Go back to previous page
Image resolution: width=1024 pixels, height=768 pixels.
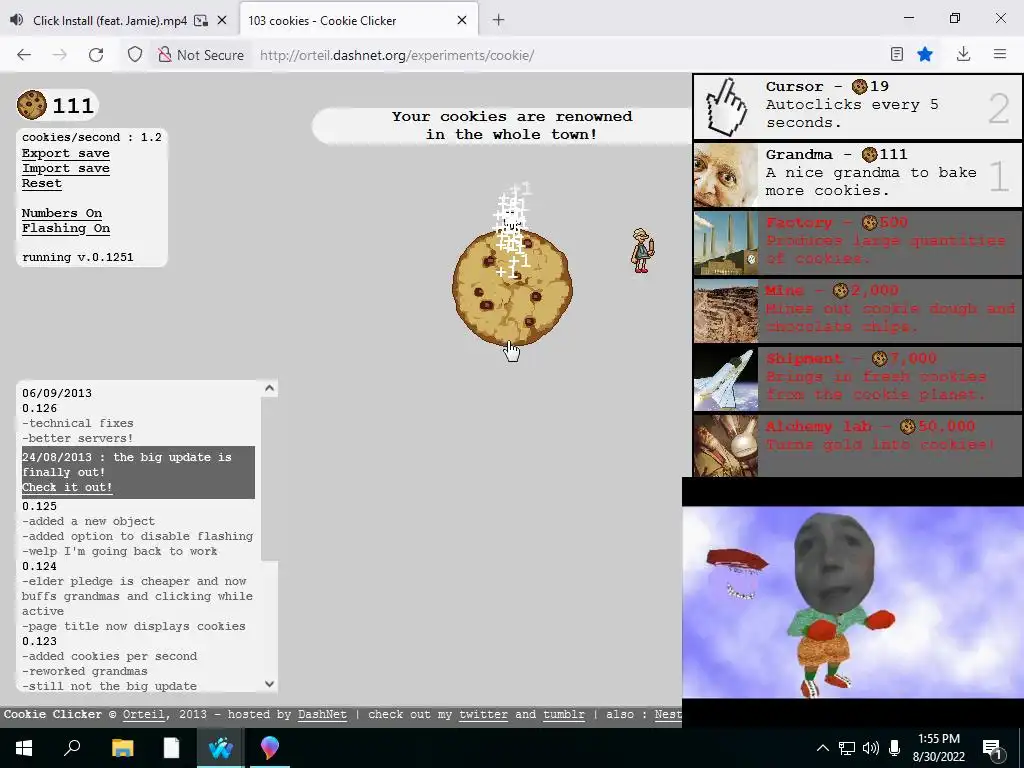pyautogui.click(x=24, y=55)
